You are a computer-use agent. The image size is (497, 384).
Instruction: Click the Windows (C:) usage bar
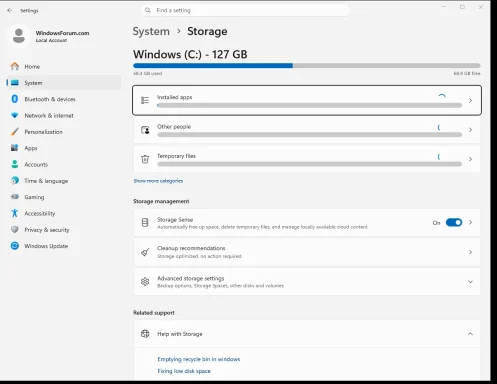[307, 66]
